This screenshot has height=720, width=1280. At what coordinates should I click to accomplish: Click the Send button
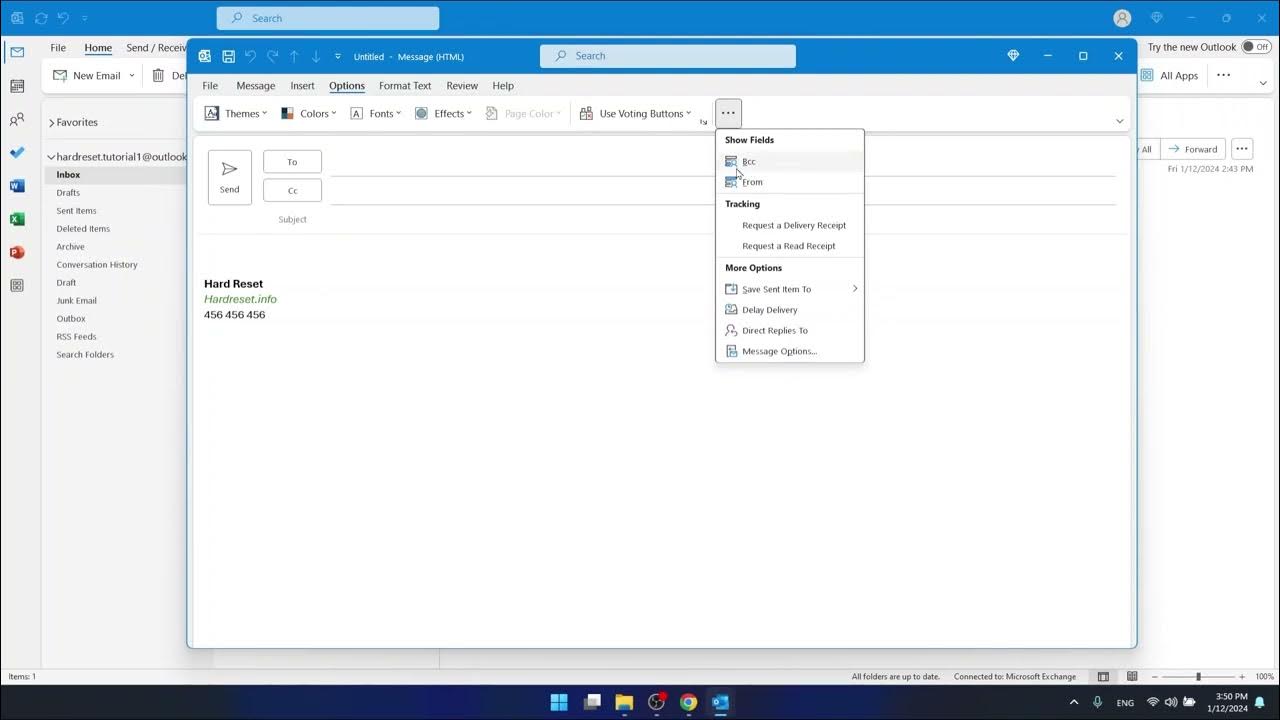(x=229, y=177)
